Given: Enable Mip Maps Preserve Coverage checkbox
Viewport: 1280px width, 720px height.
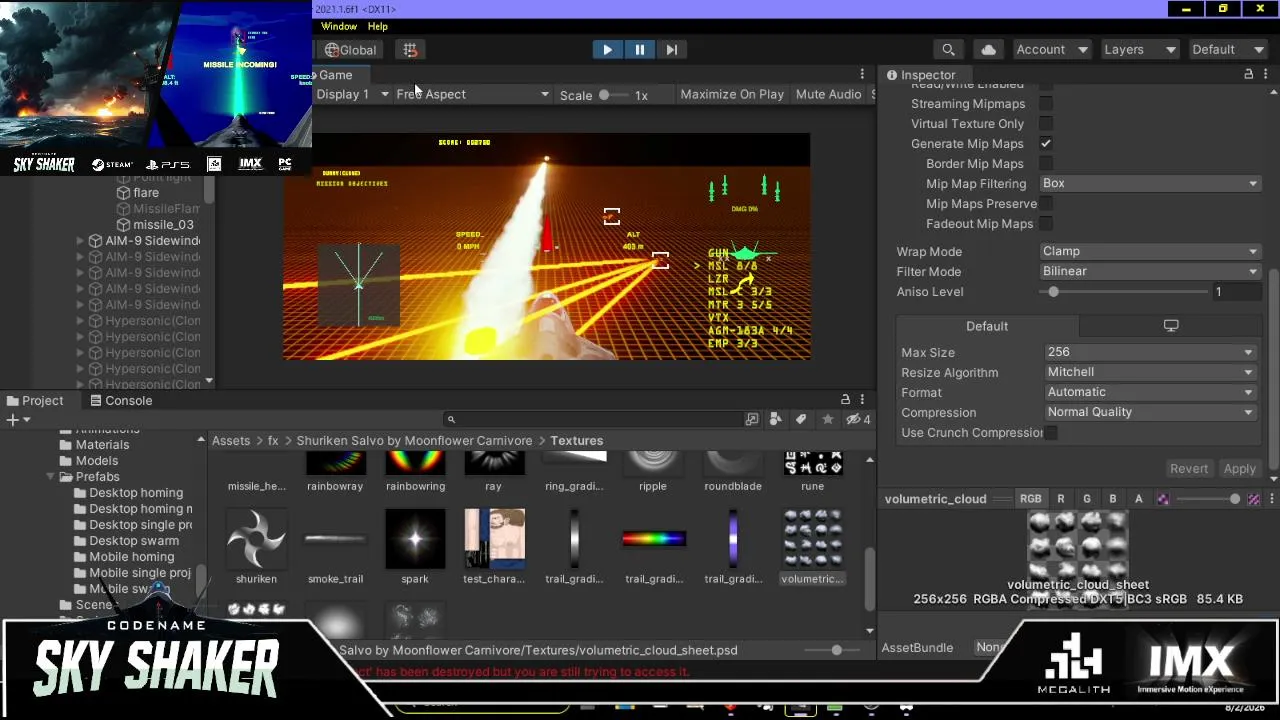Looking at the screenshot, I should tap(1046, 204).
